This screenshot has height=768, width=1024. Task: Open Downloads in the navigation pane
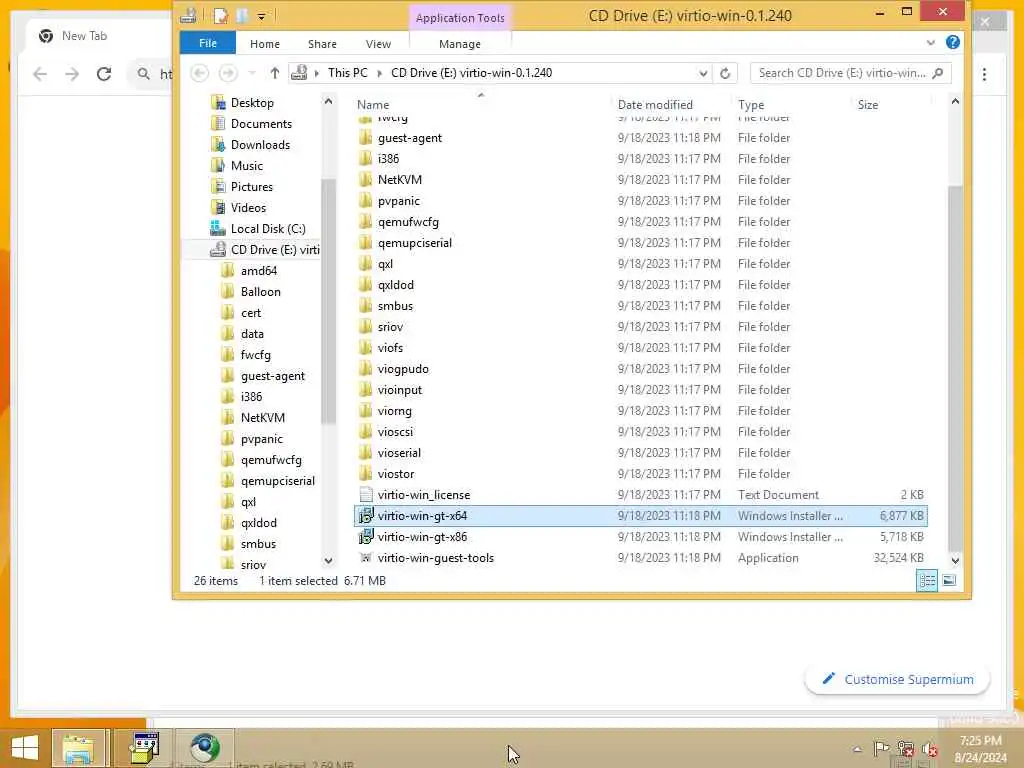pos(260,144)
